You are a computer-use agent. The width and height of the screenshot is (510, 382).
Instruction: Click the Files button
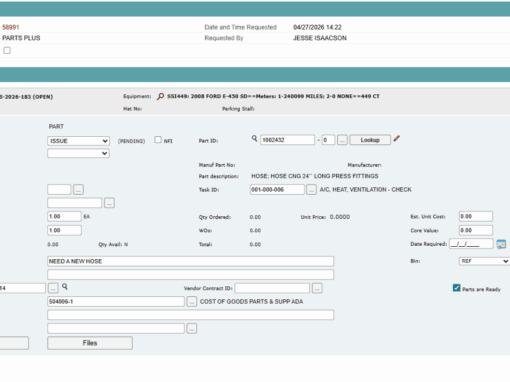tap(90, 343)
